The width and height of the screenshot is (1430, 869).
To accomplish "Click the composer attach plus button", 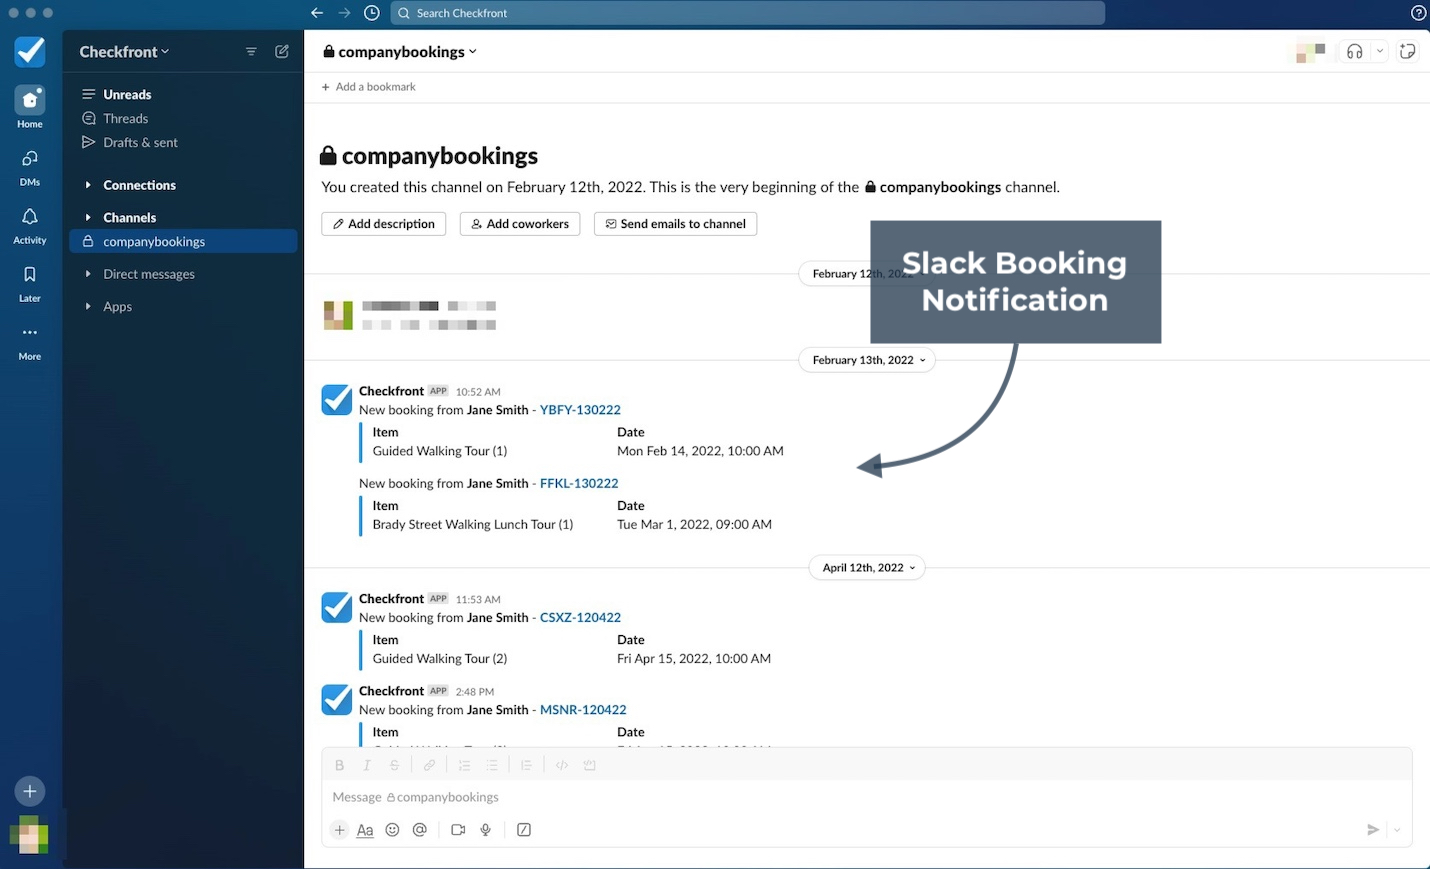I will click(339, 830).
